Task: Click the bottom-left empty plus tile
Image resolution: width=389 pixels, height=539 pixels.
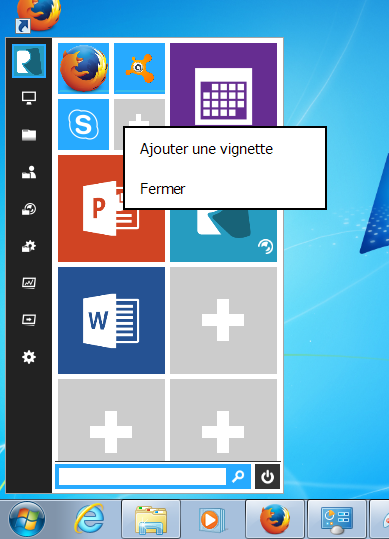Action: (x=111, y=419)
